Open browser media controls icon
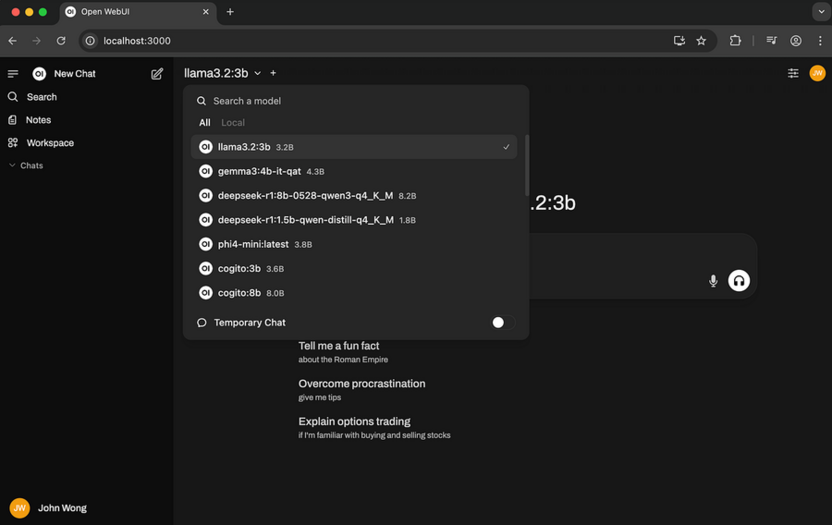The image size is (832, 525). pyautogui.click(x=772, y=40)
